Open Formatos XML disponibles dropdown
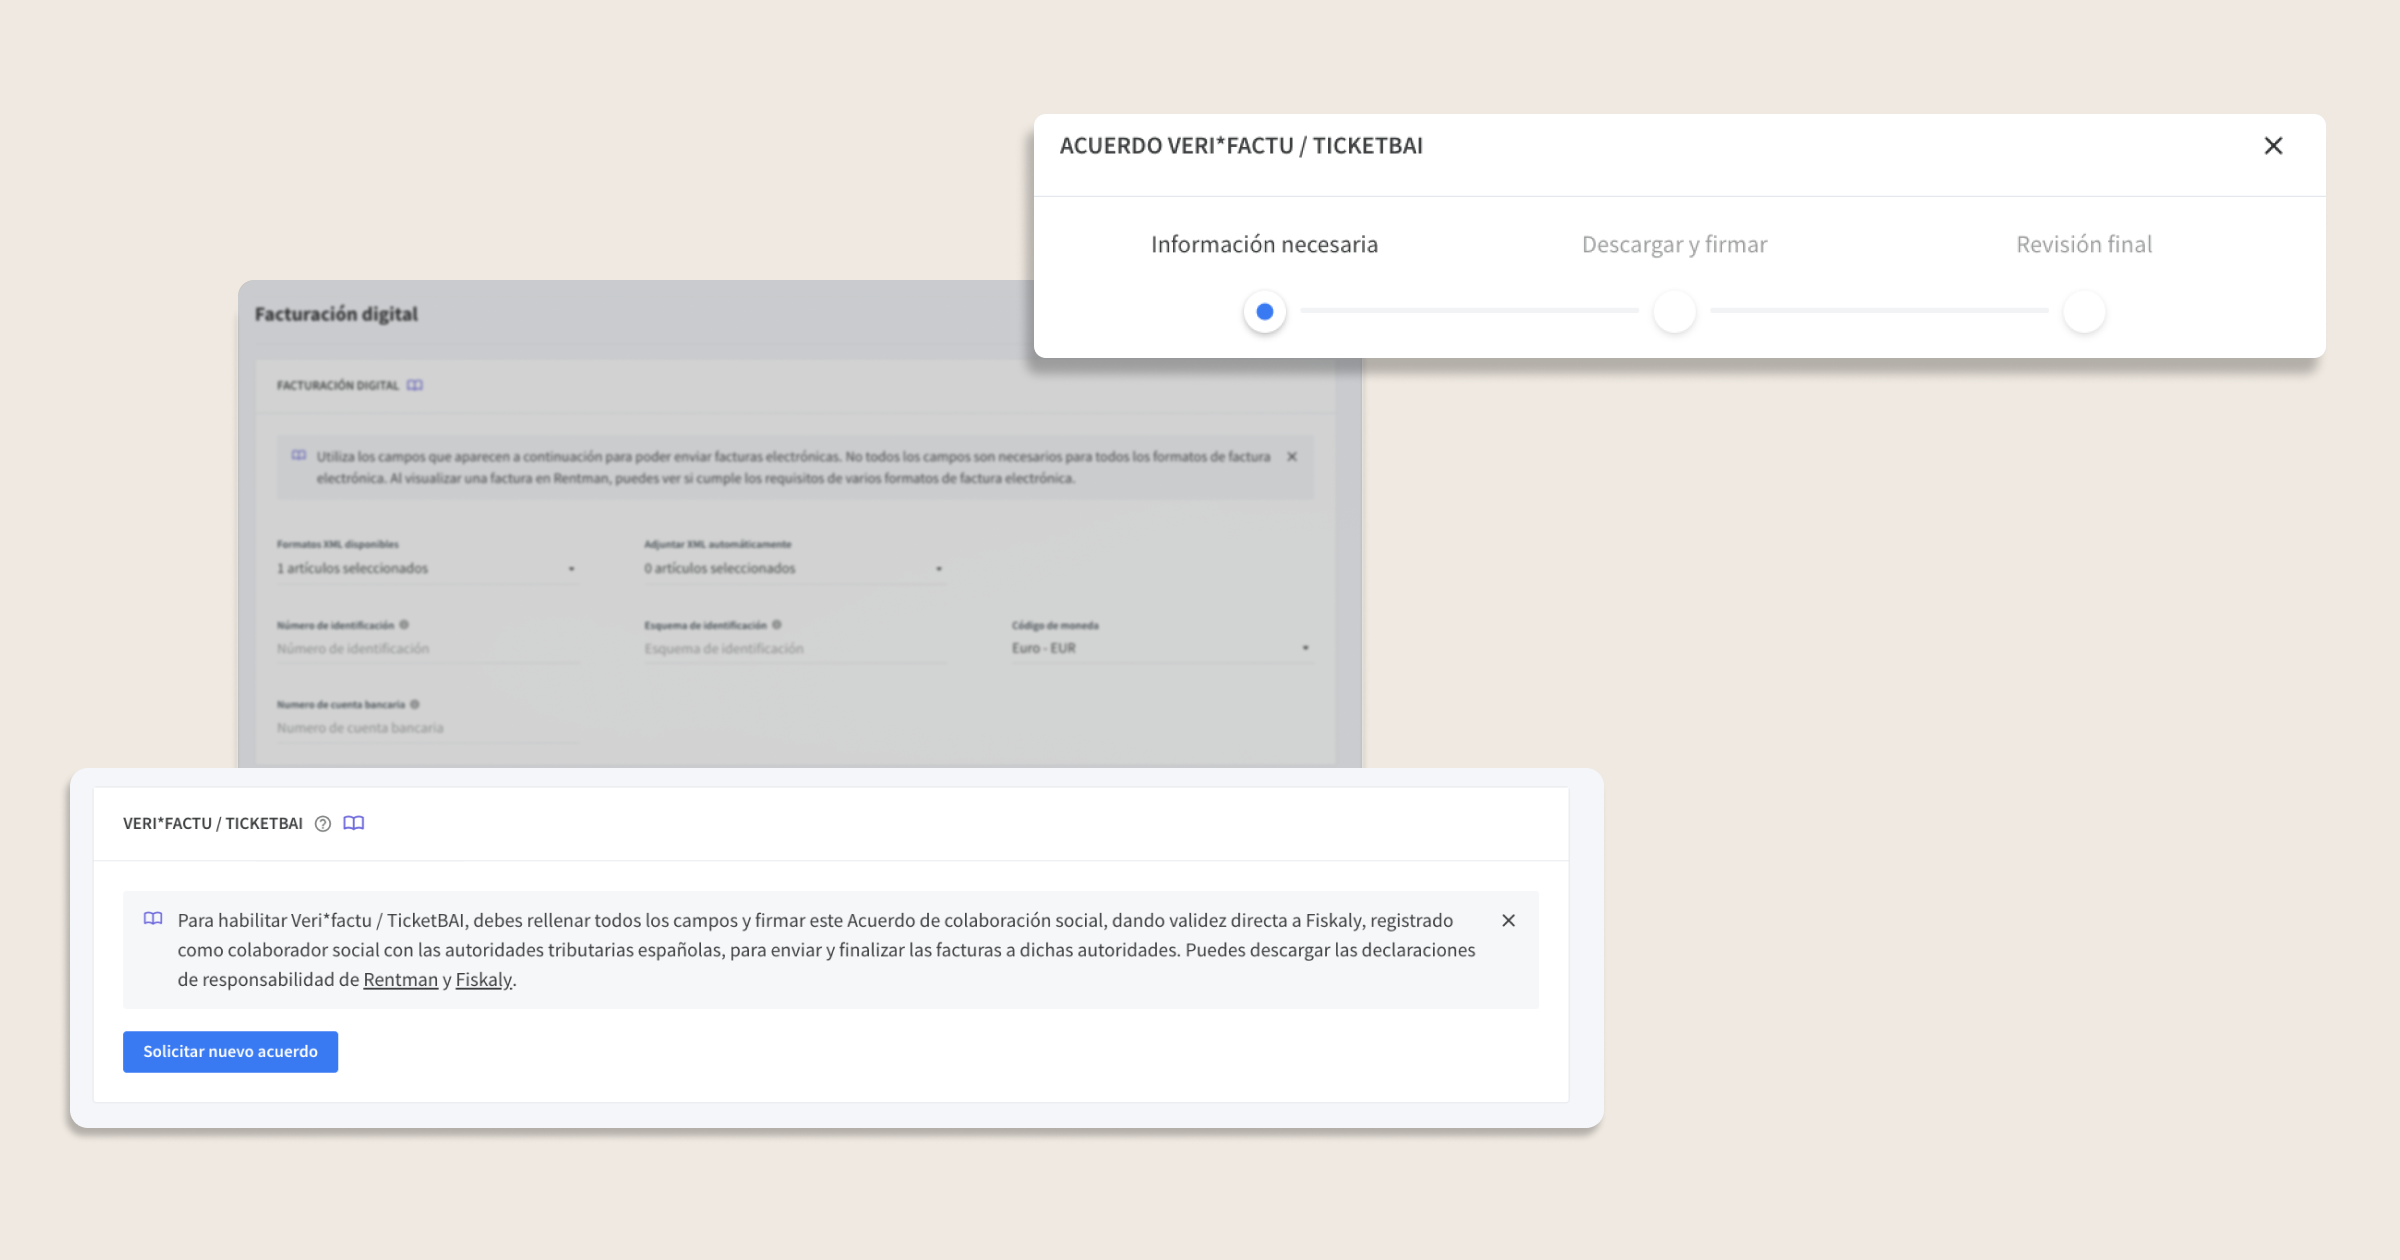The image size is (2400, 1260). point(427,568)
